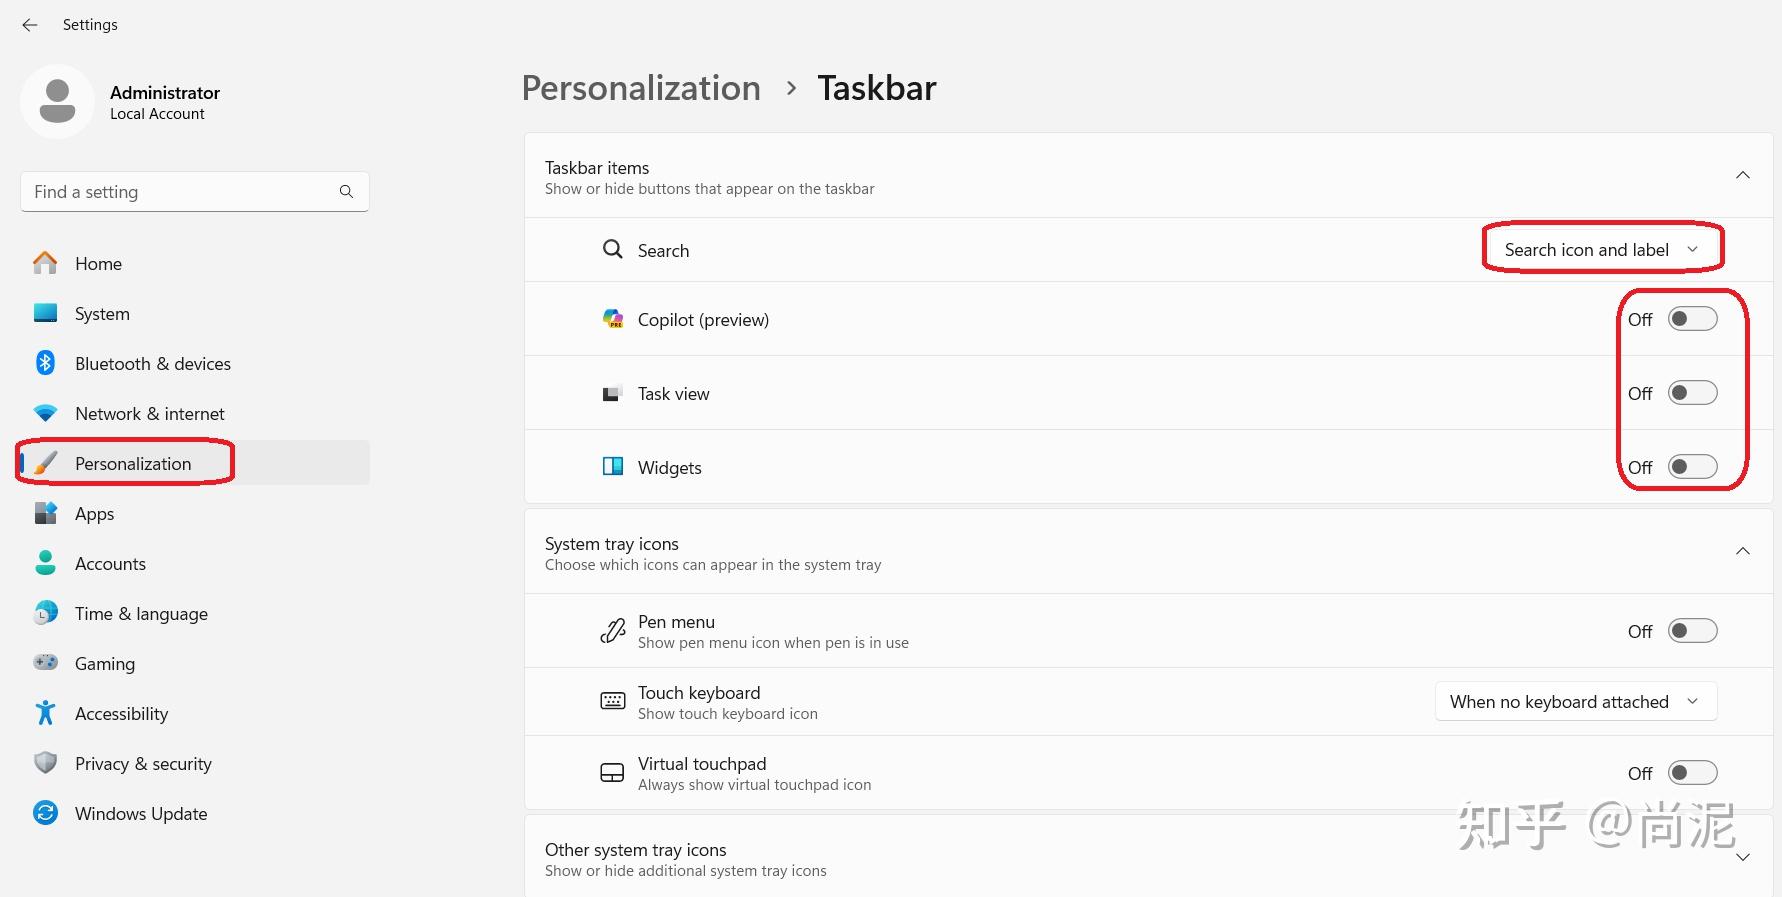Click the search magnifier in Find a setting
The width and height of the screenshot is (1782, 897).
pos(346,192)
